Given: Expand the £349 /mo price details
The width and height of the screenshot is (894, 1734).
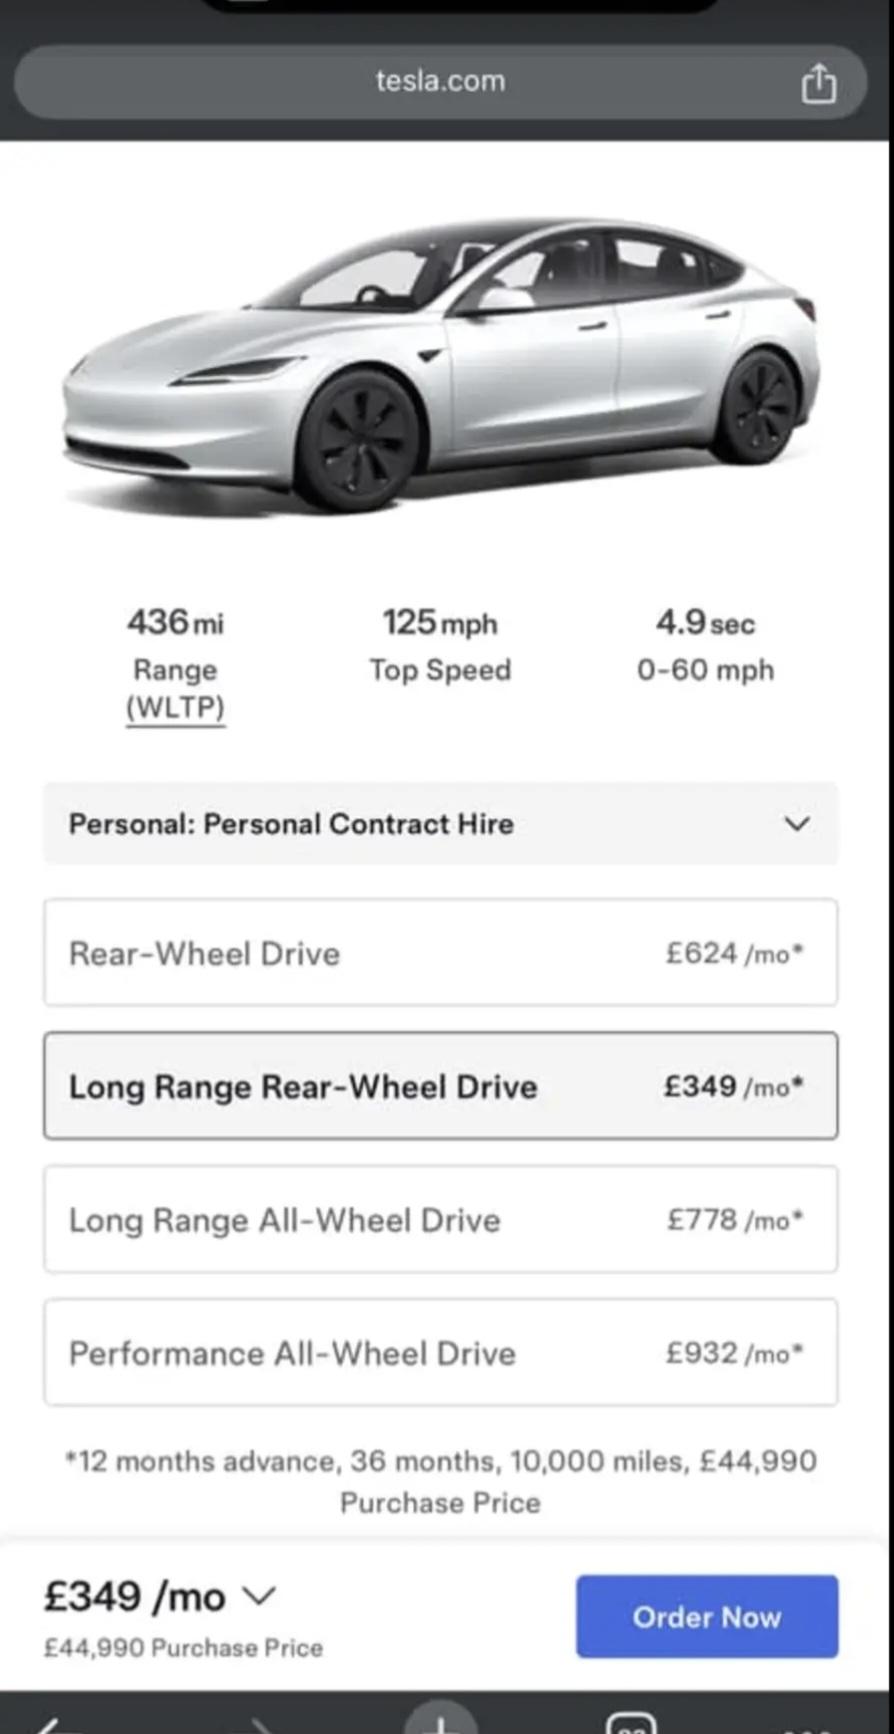Looking at the screenshot, I should (259, 1595).
